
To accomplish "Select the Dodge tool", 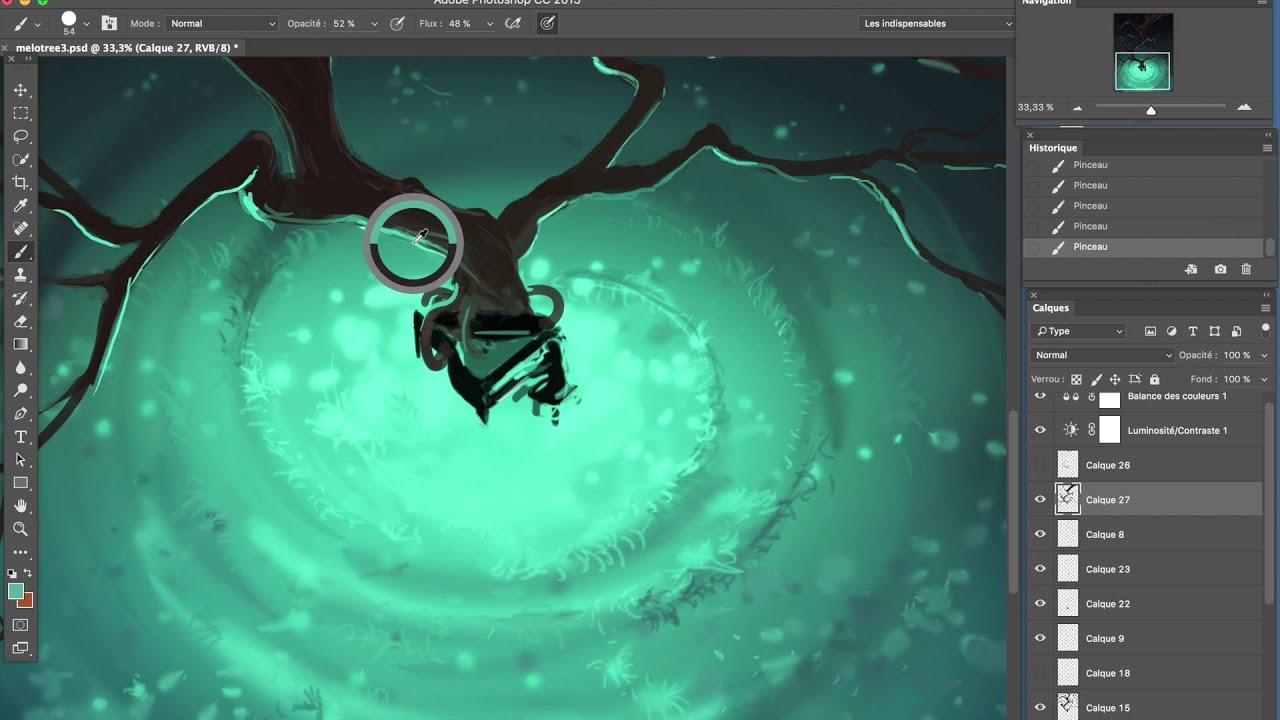I will [20, 390].
